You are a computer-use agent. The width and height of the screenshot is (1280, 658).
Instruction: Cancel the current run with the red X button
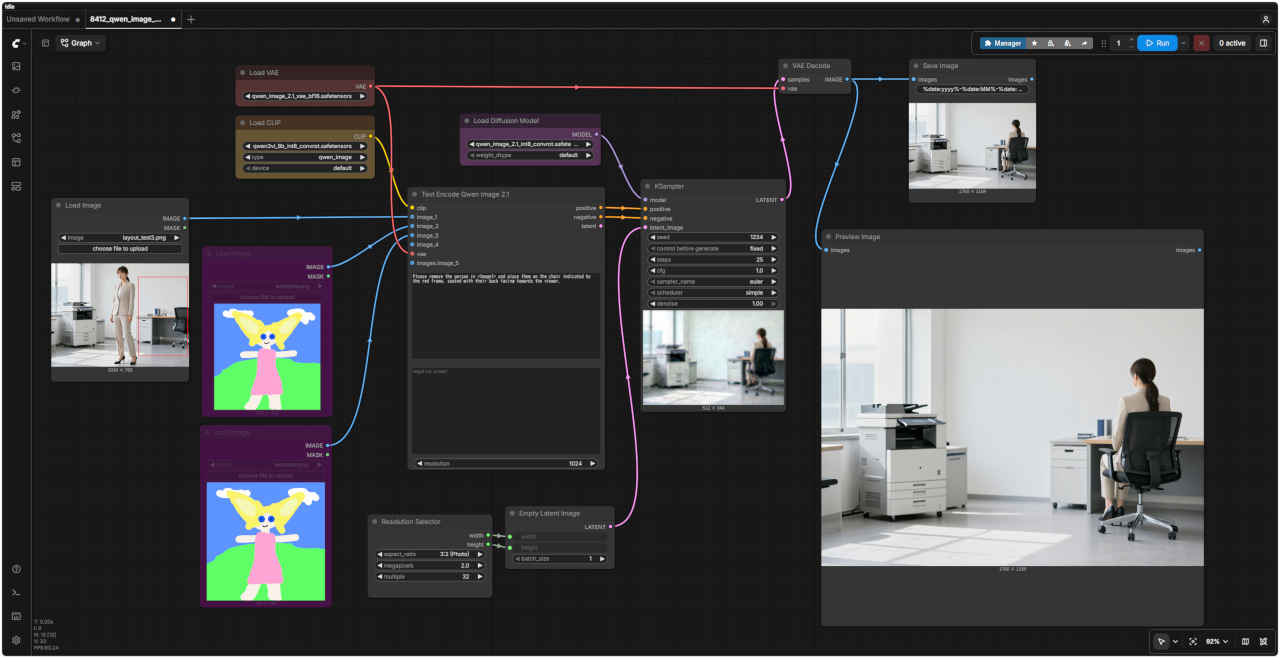[1201, 43]
